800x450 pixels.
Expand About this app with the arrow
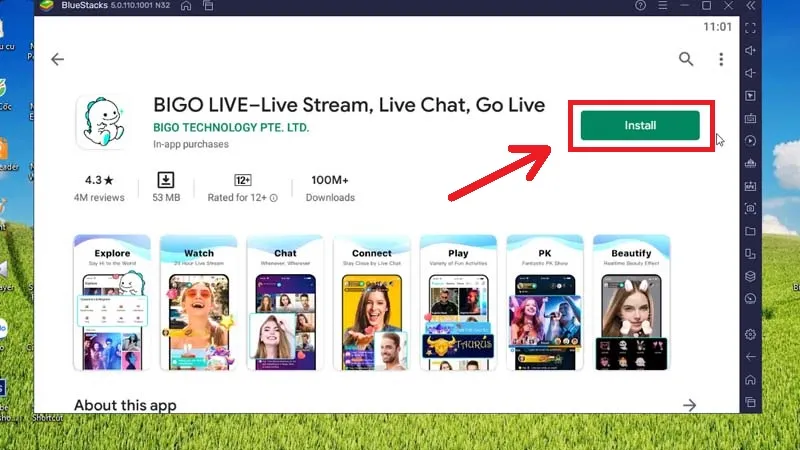tap(689, 405)
